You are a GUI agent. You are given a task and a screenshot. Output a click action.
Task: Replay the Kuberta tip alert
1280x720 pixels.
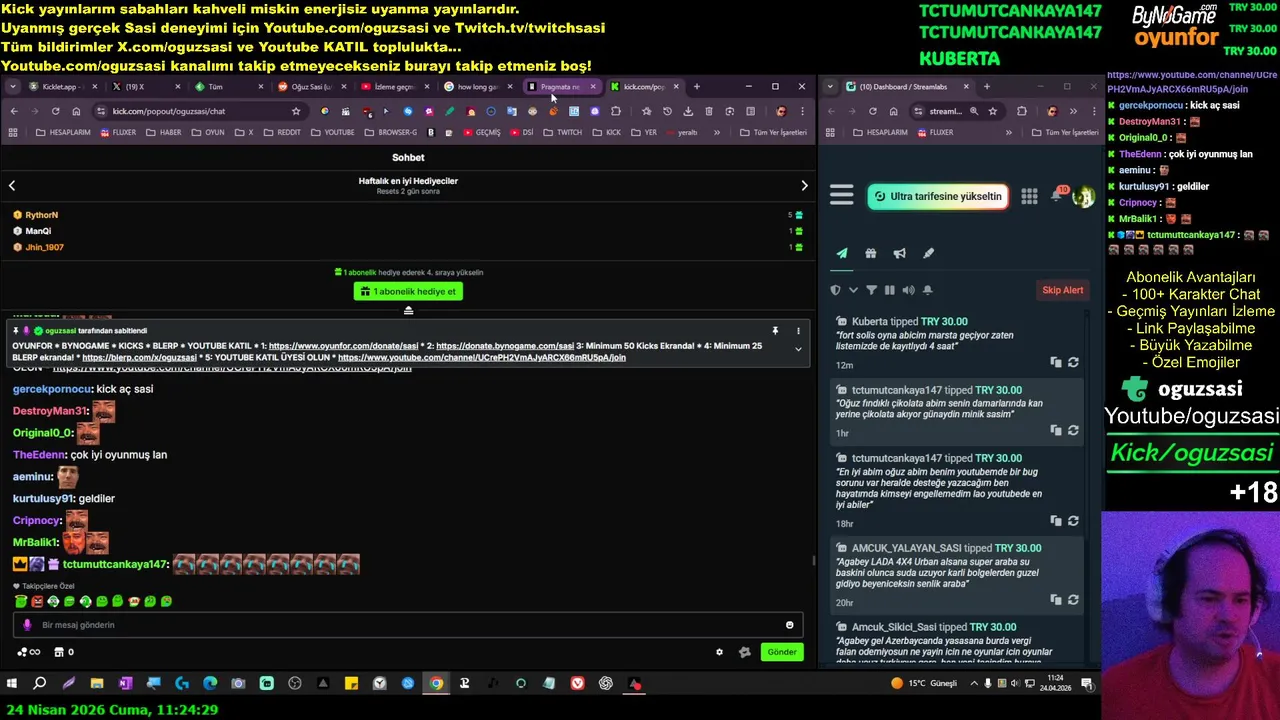[x=1073, y=362]
